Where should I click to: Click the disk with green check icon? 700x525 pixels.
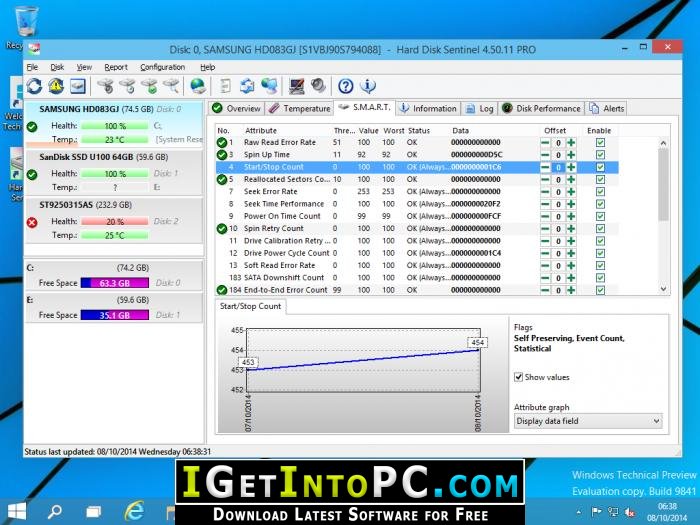(150, 86)
